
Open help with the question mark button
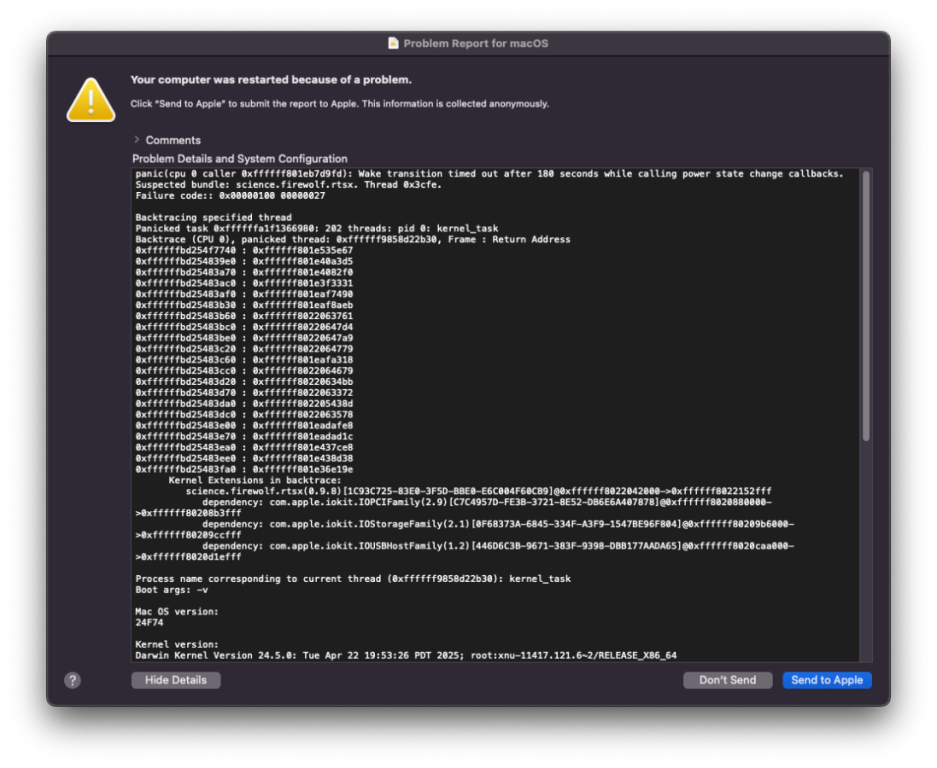(x=72, y=680)
